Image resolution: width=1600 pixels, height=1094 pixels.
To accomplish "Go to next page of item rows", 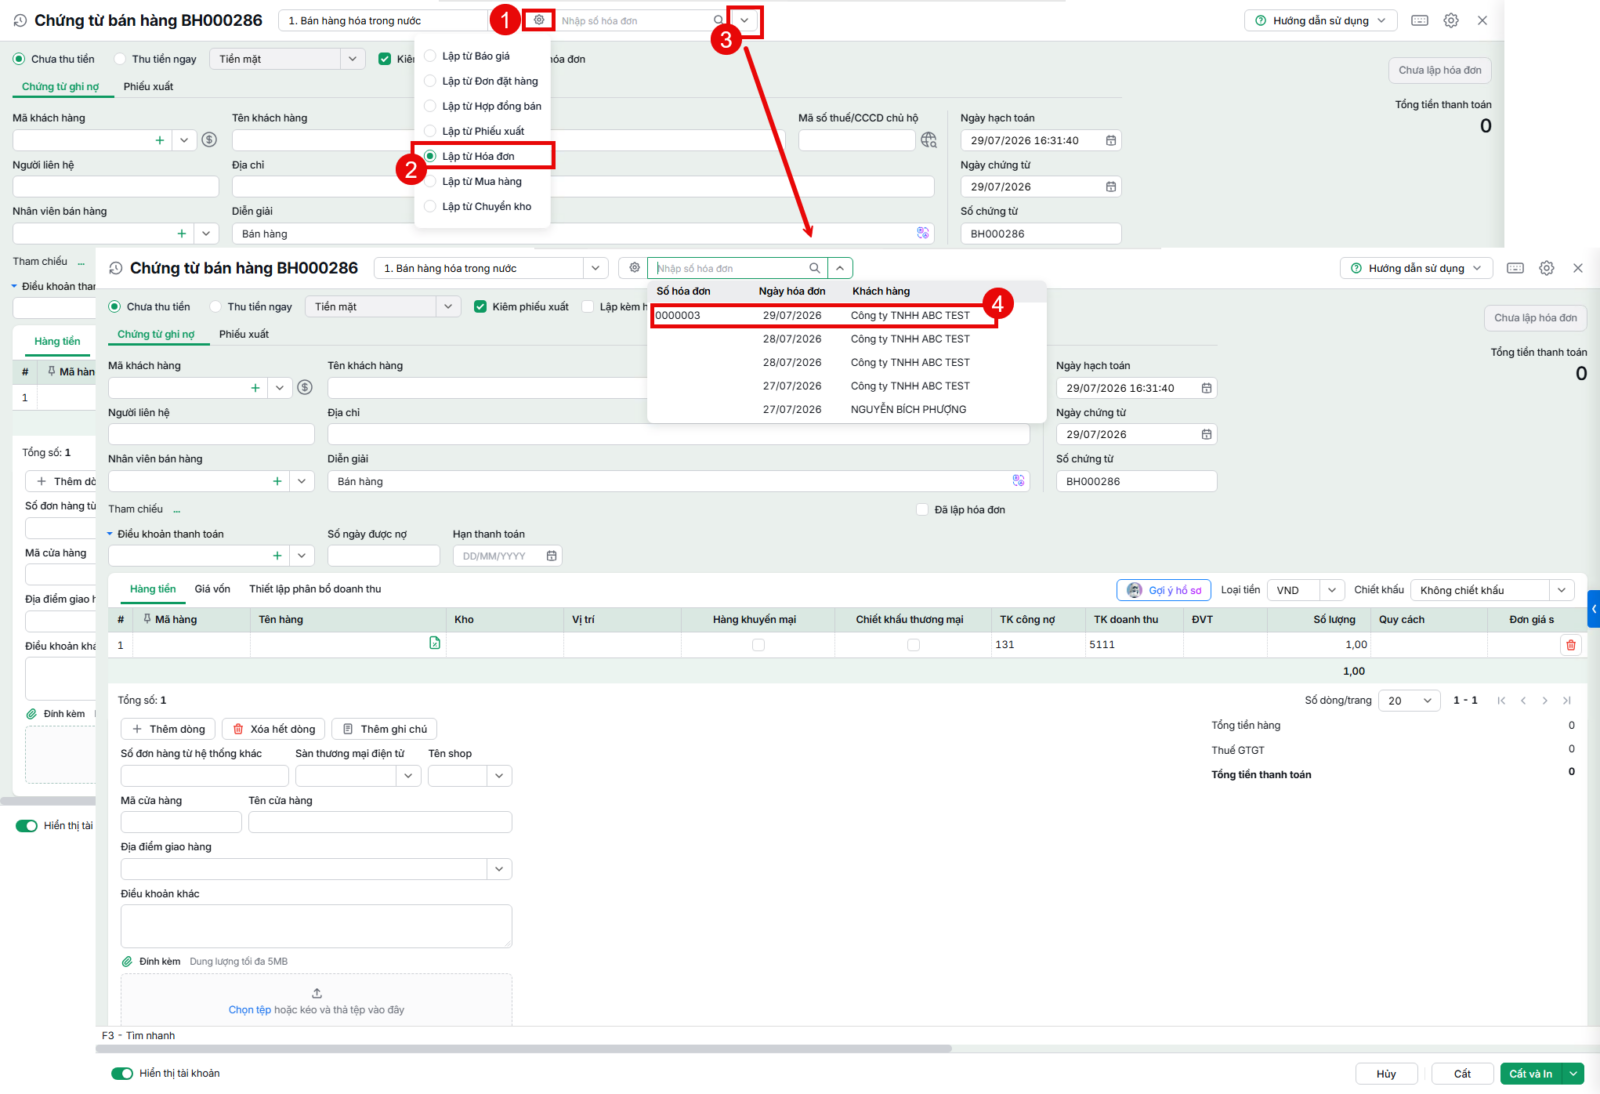I will 1545,701.
